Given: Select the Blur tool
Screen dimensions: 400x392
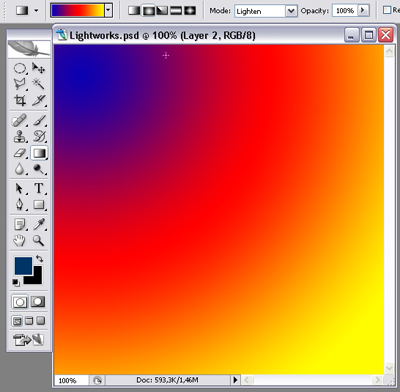Looking at the screenshot, I should 20,169.
